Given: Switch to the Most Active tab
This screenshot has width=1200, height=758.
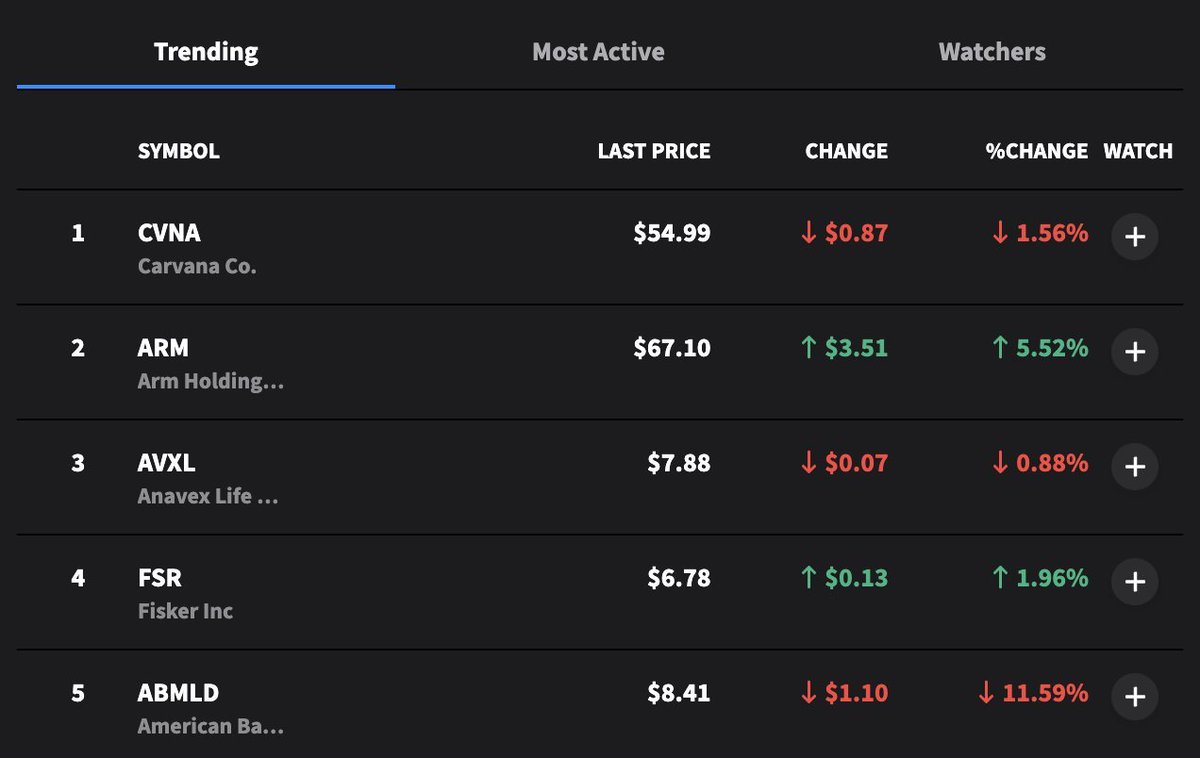Looking at the screenshot, I should [598, 52].
